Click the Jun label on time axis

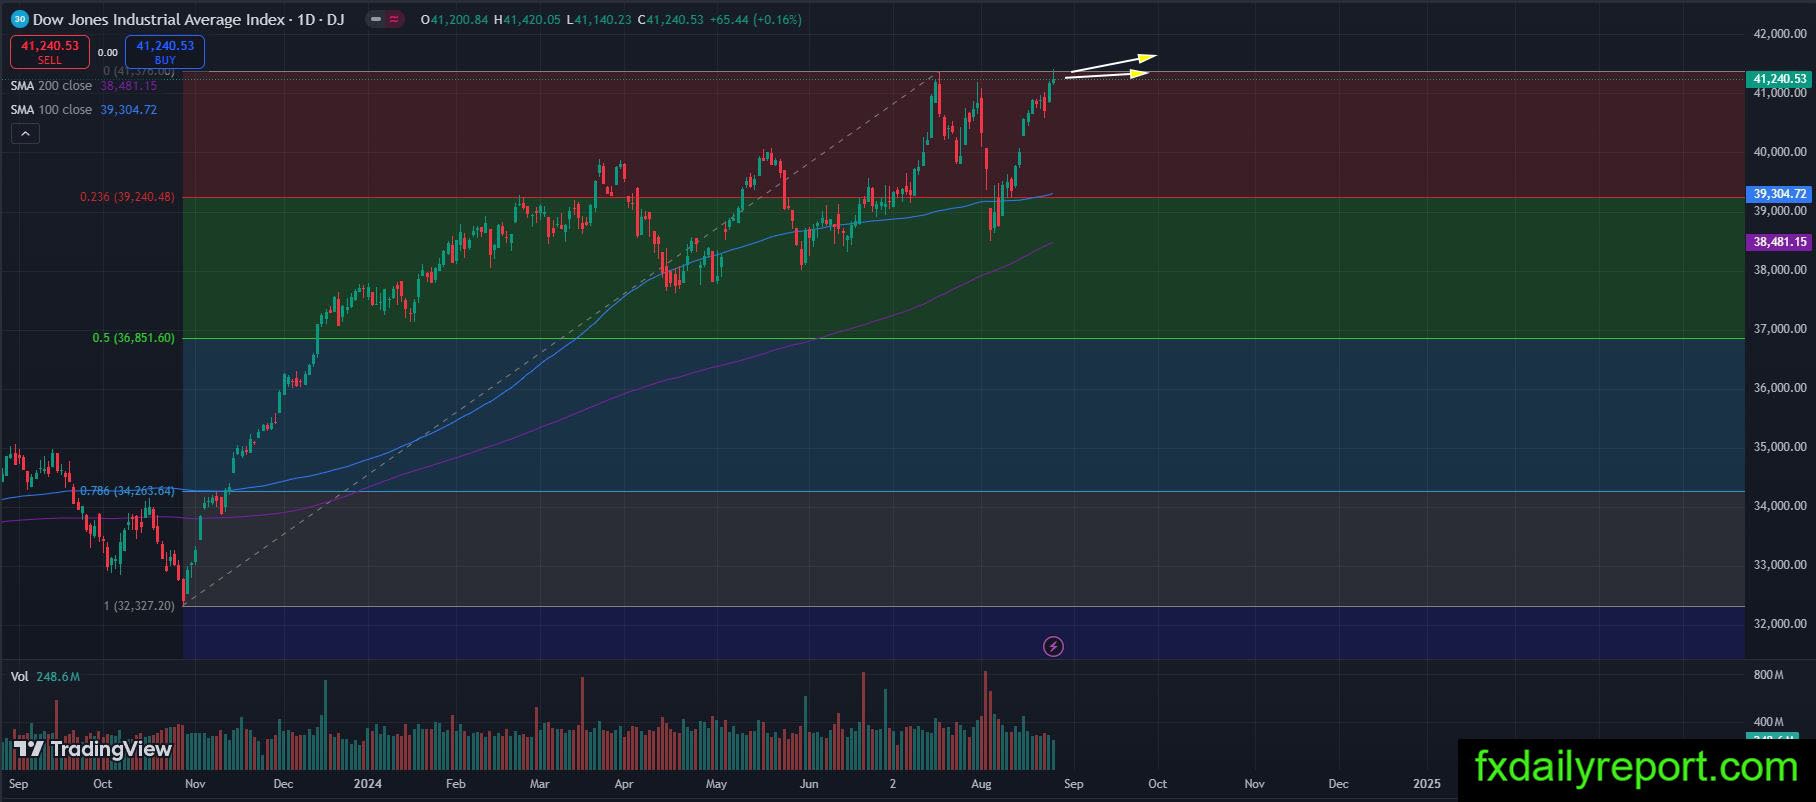coord(809,784)
